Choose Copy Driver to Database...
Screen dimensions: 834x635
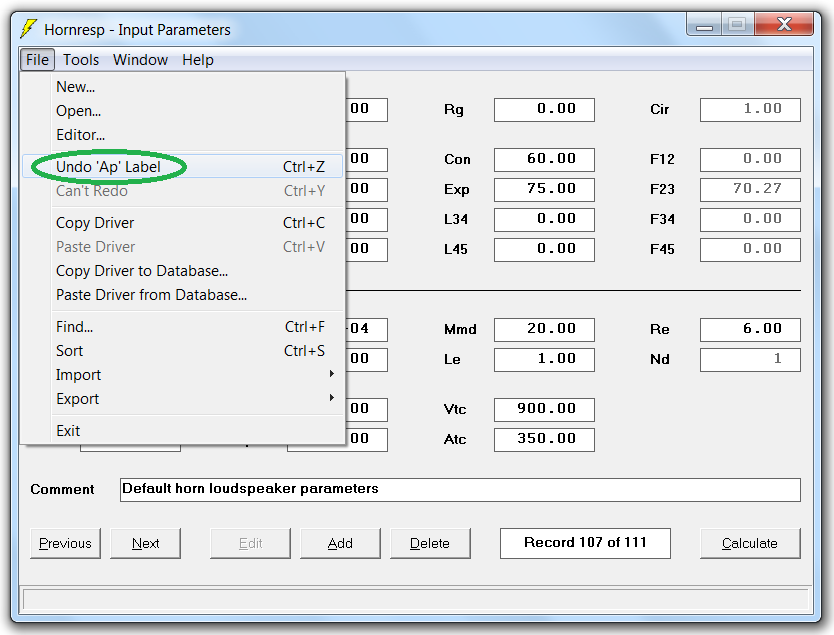tap(184, 271)
